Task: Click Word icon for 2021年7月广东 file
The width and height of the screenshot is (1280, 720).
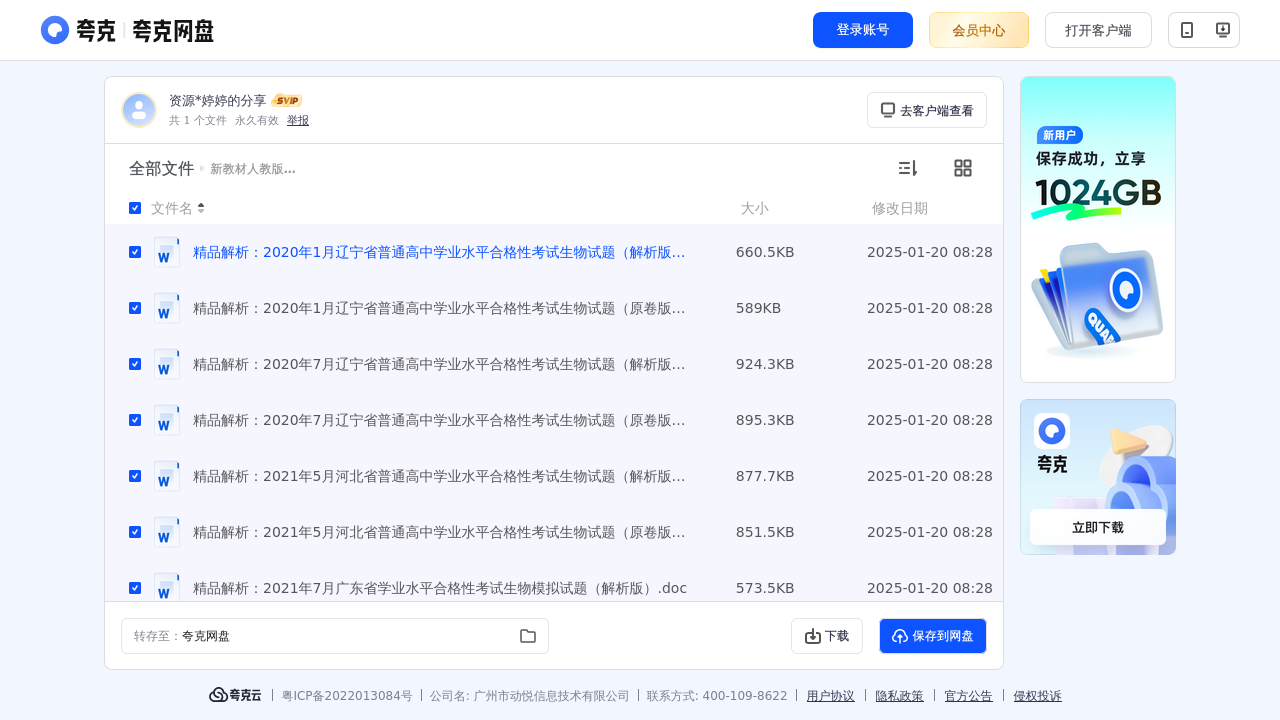Action: (x=167, y=587)
